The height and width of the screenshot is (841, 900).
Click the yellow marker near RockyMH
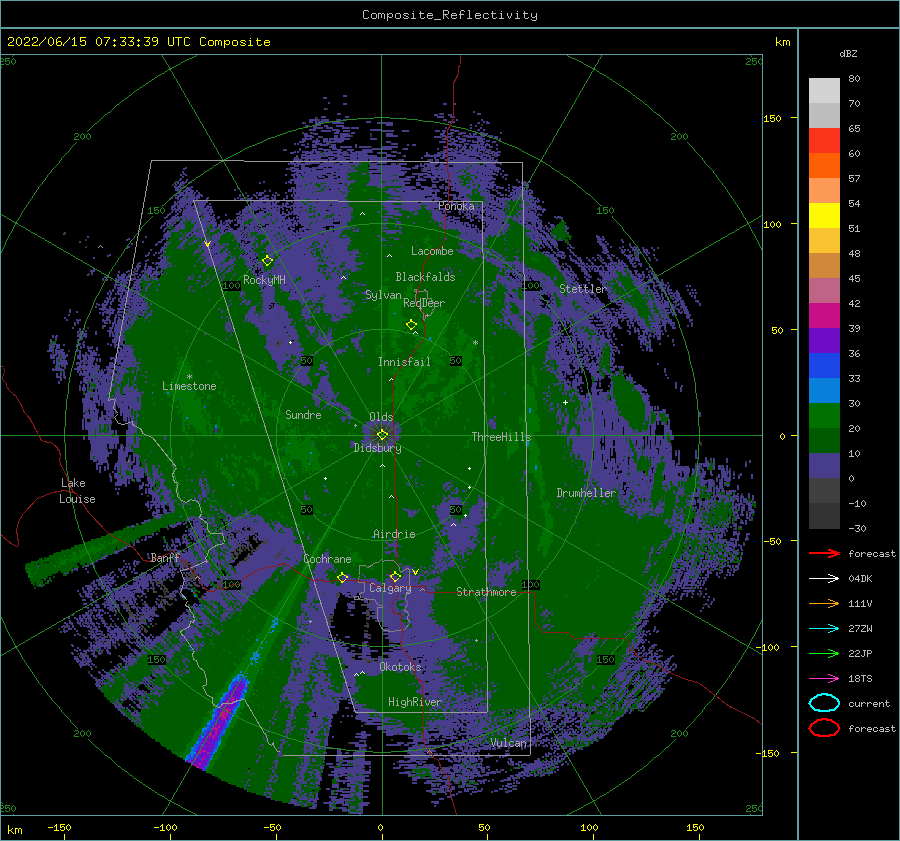(267, 261)
